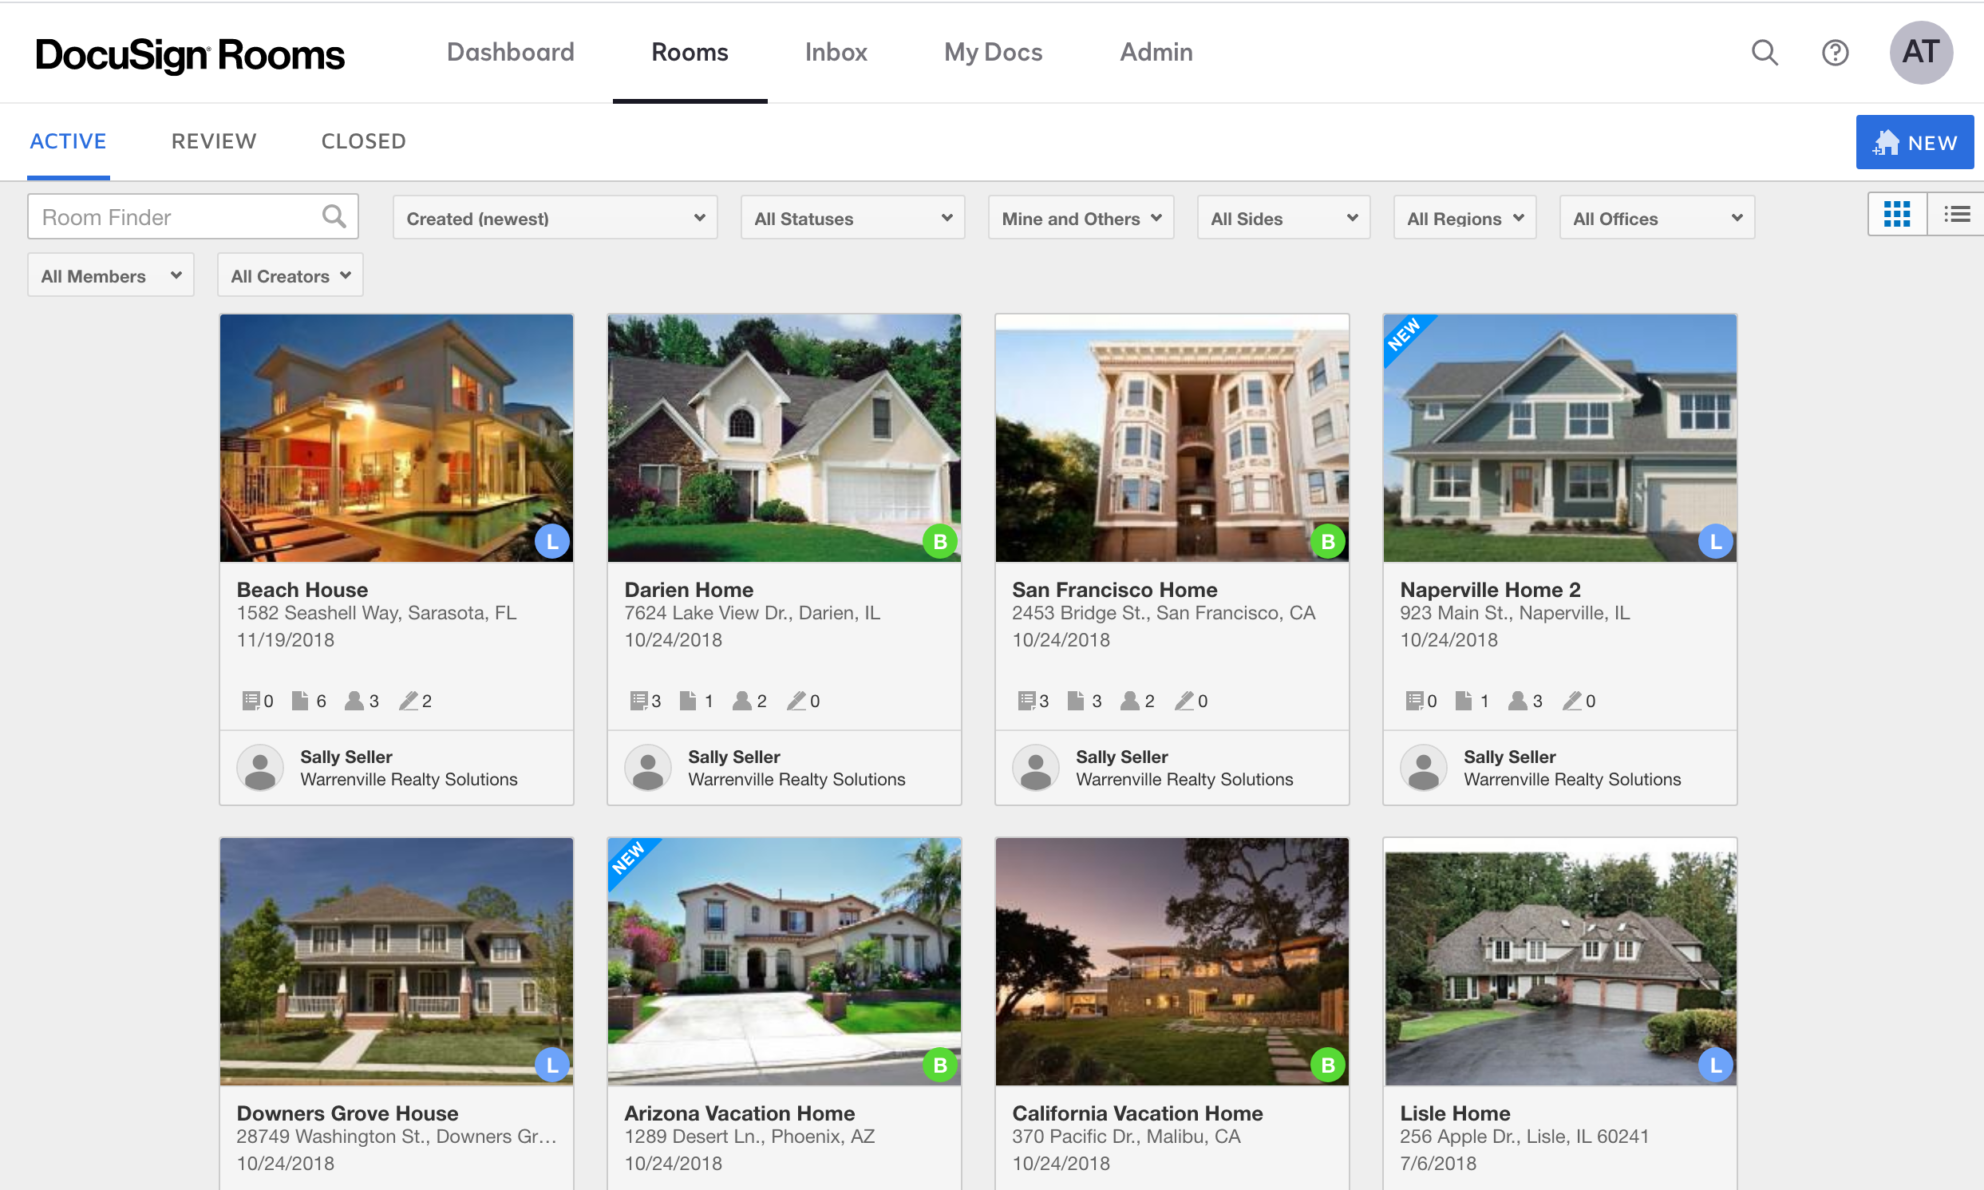Image resolution: width=1984 pixels, height=1190 pixels.
Task: Open the All Creators dropdown
Action: coord(289,275)
